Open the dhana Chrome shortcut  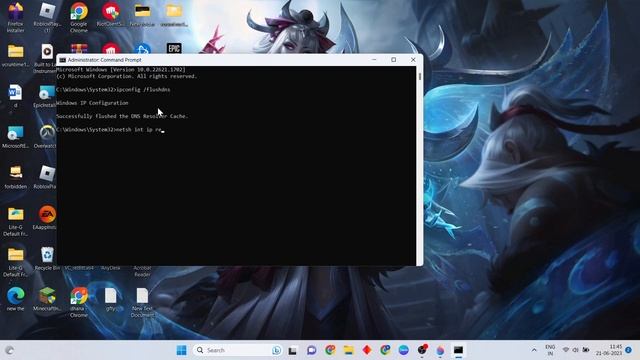coord(79,302)
